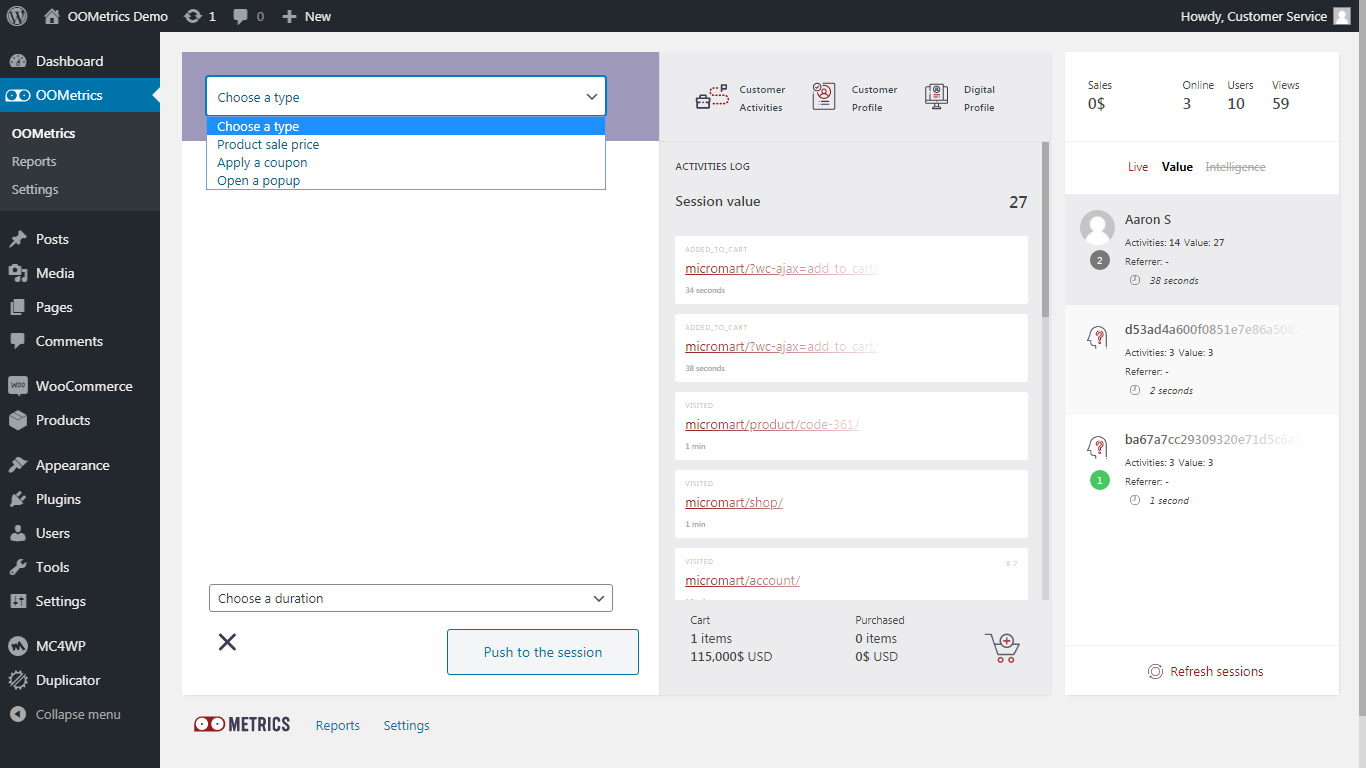Click Aaron S avatar thumbnail
Screen dimensions: 1366x768
(x=1097, y=228)
